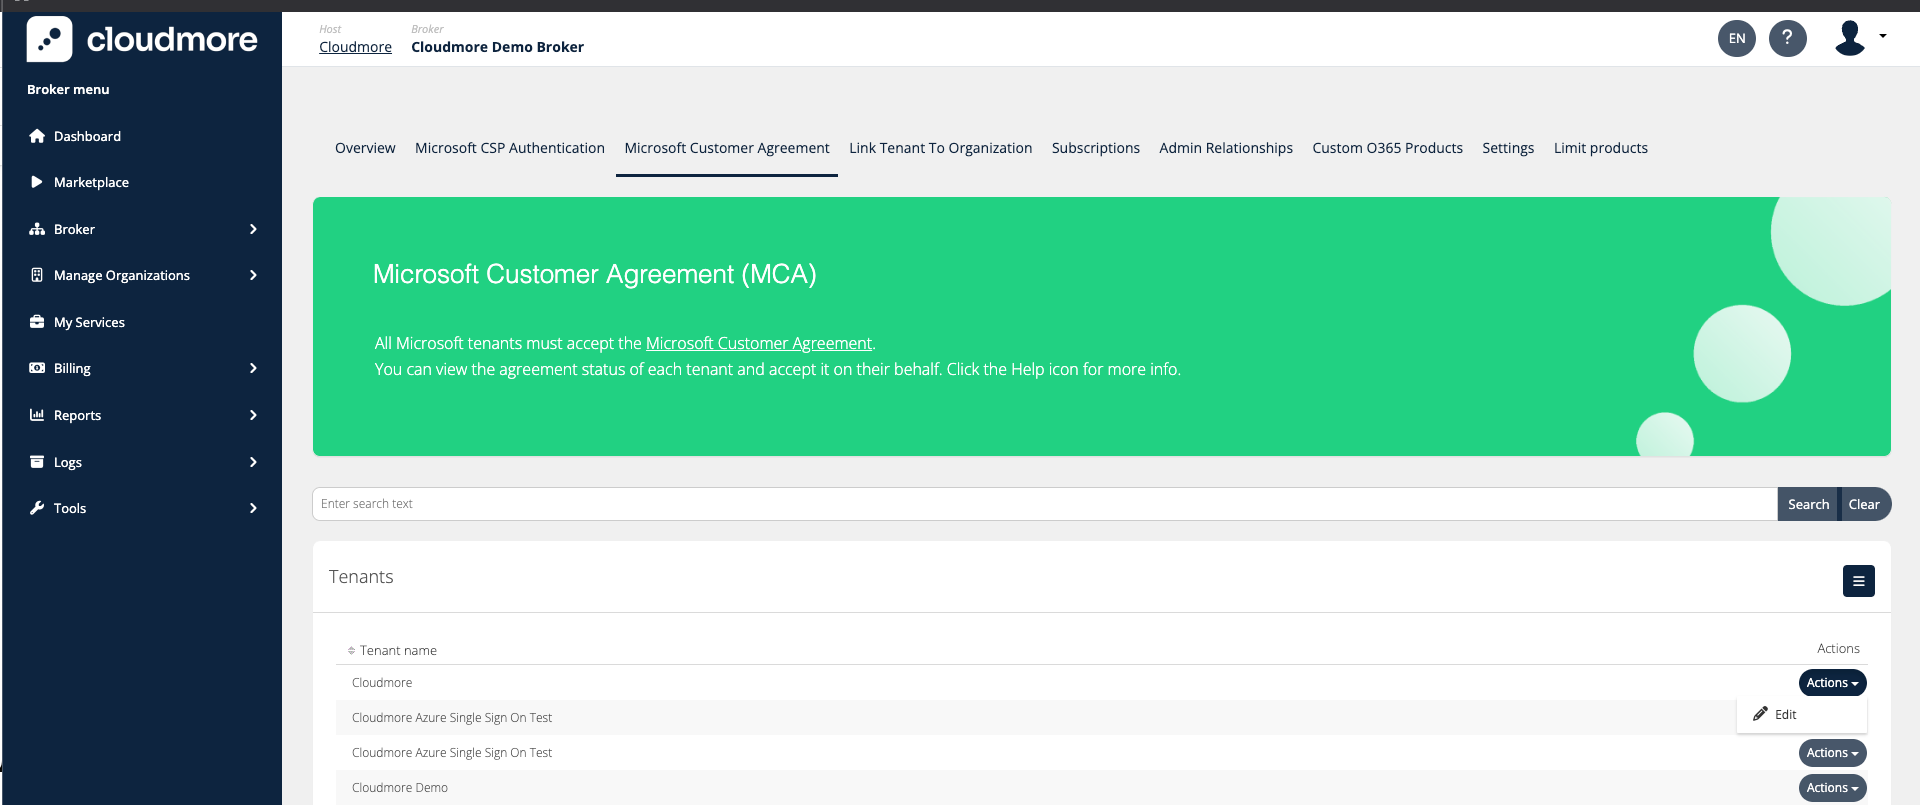The height and width of the screenshot is (805, 1920).
Task: Follow the Microsoft Customer Agreement link
Action: point(758,343)
